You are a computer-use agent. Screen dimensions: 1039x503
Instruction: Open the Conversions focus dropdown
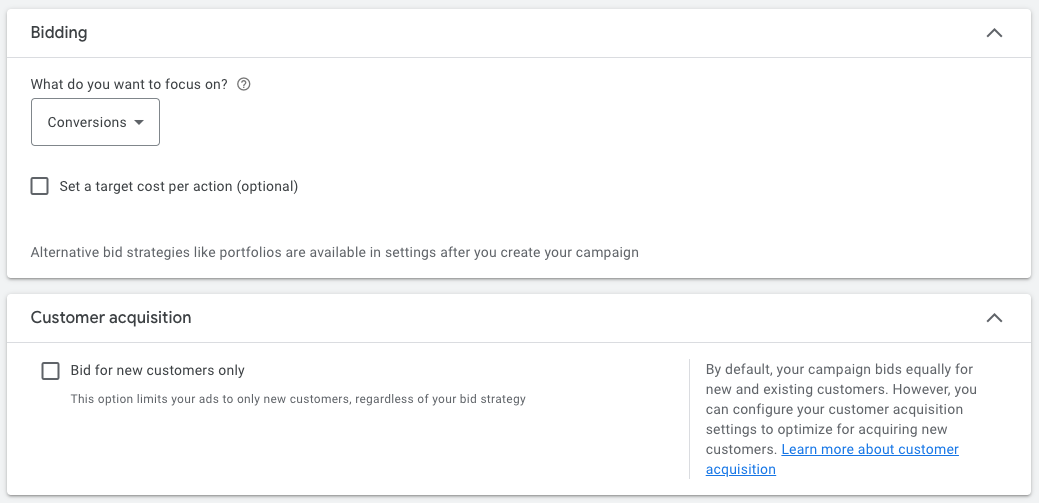pyautogui.click(x=95, y=122)
